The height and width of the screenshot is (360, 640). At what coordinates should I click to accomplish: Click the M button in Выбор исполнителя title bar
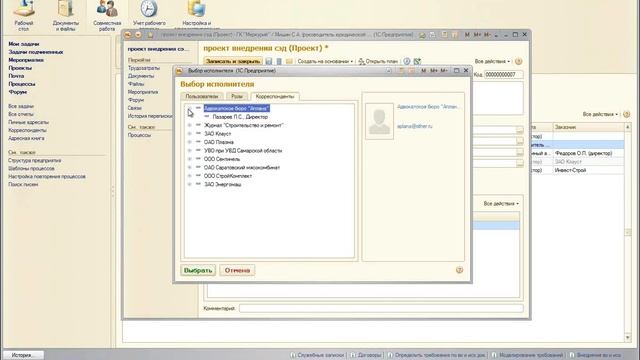(423, 71)
